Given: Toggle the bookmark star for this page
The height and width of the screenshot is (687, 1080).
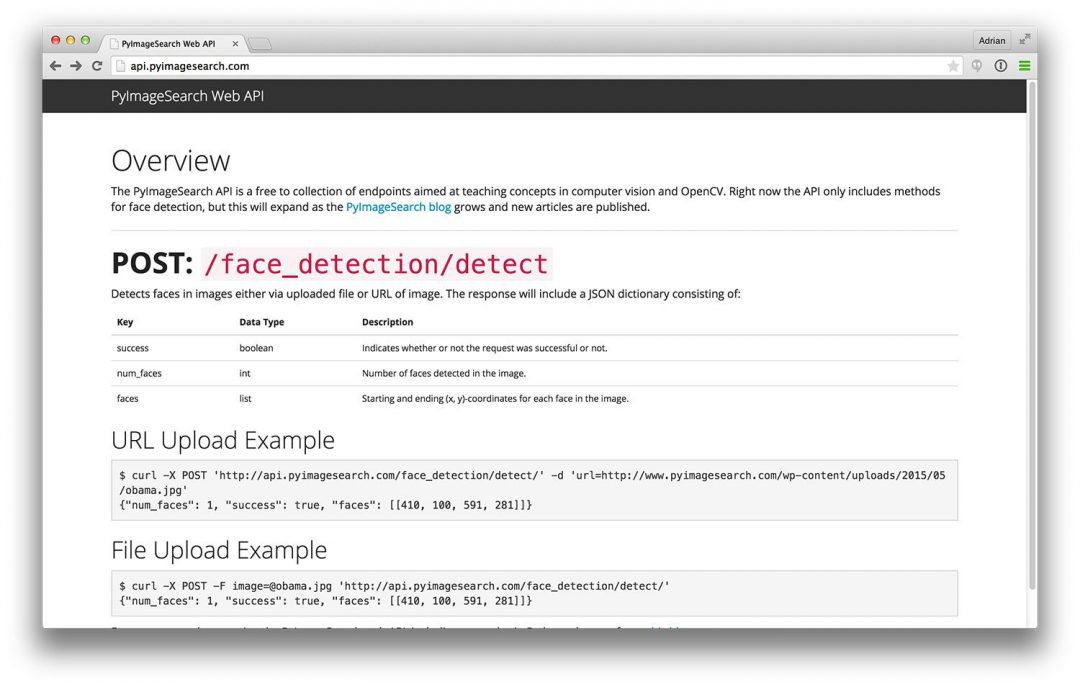Looking at the screenshot, I should point(953,65).
